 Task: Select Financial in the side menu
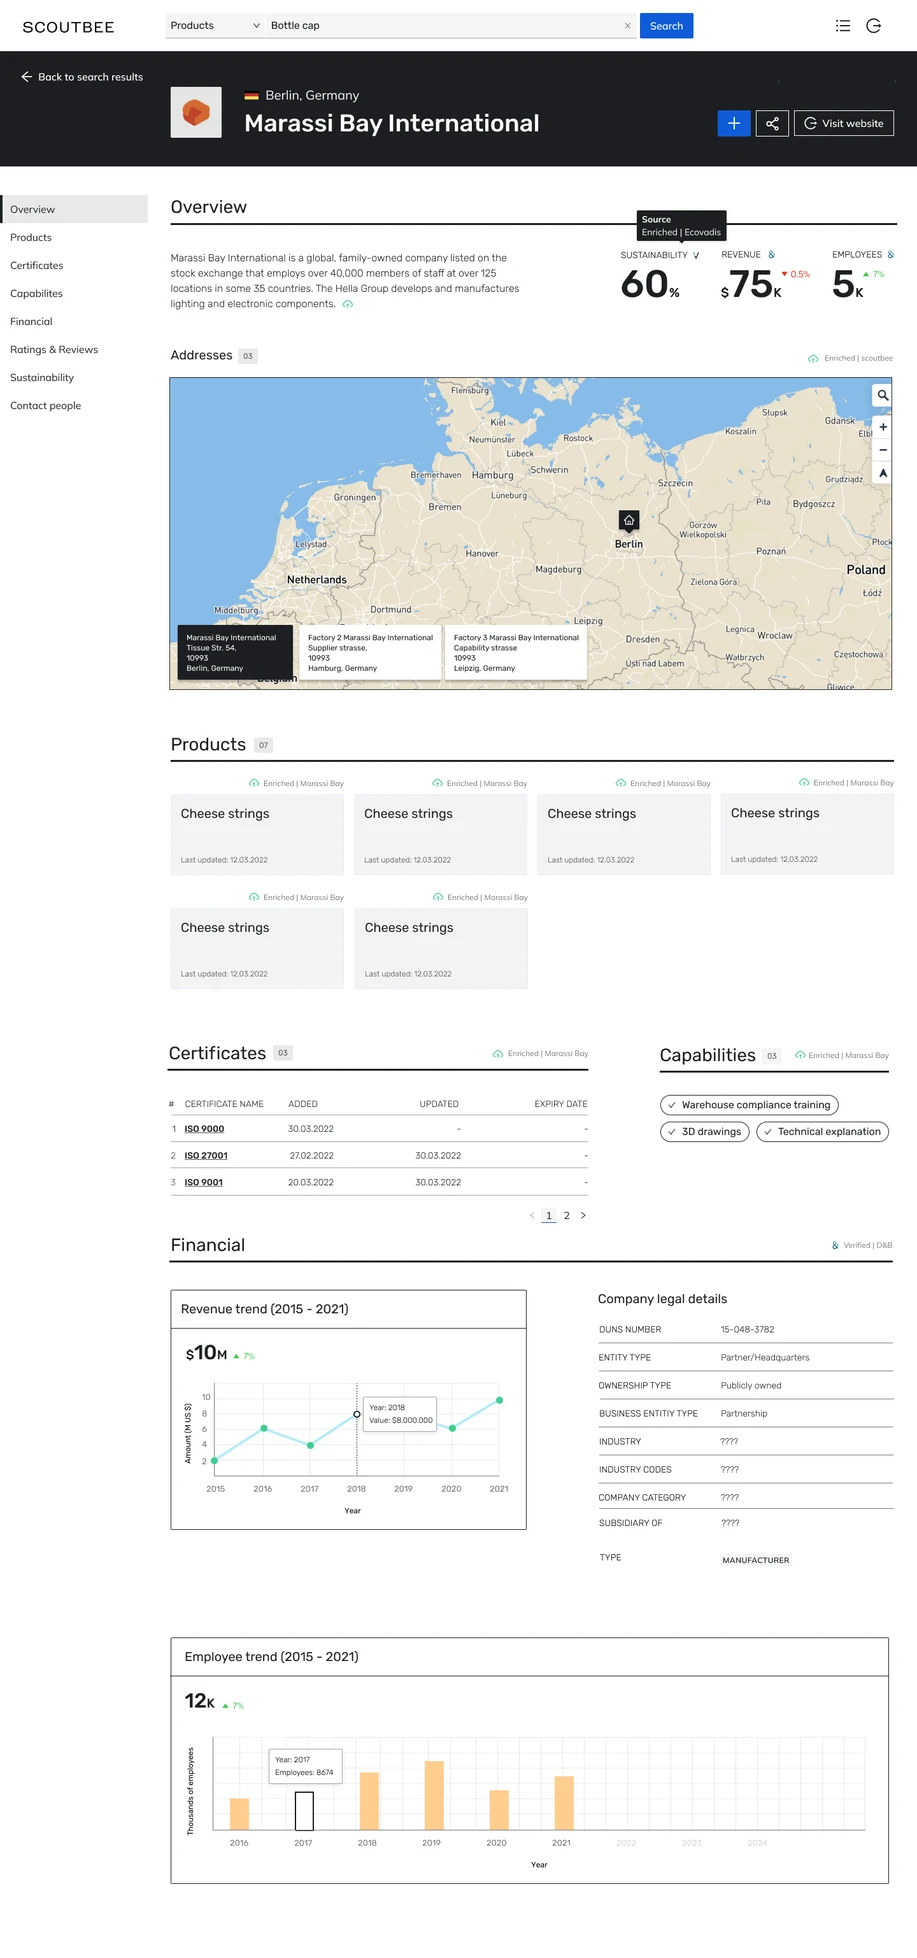click(x=31, y=321)
